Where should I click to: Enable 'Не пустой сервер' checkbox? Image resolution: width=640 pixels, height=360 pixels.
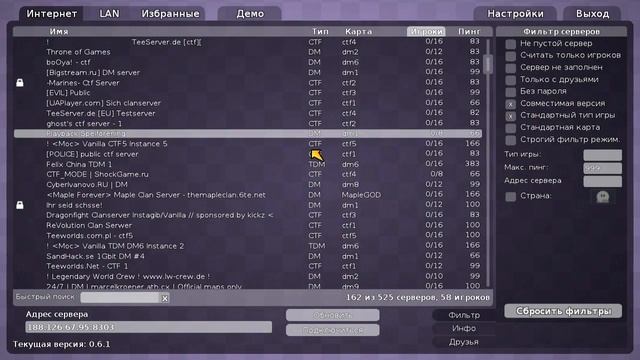(x=510, y=44)
